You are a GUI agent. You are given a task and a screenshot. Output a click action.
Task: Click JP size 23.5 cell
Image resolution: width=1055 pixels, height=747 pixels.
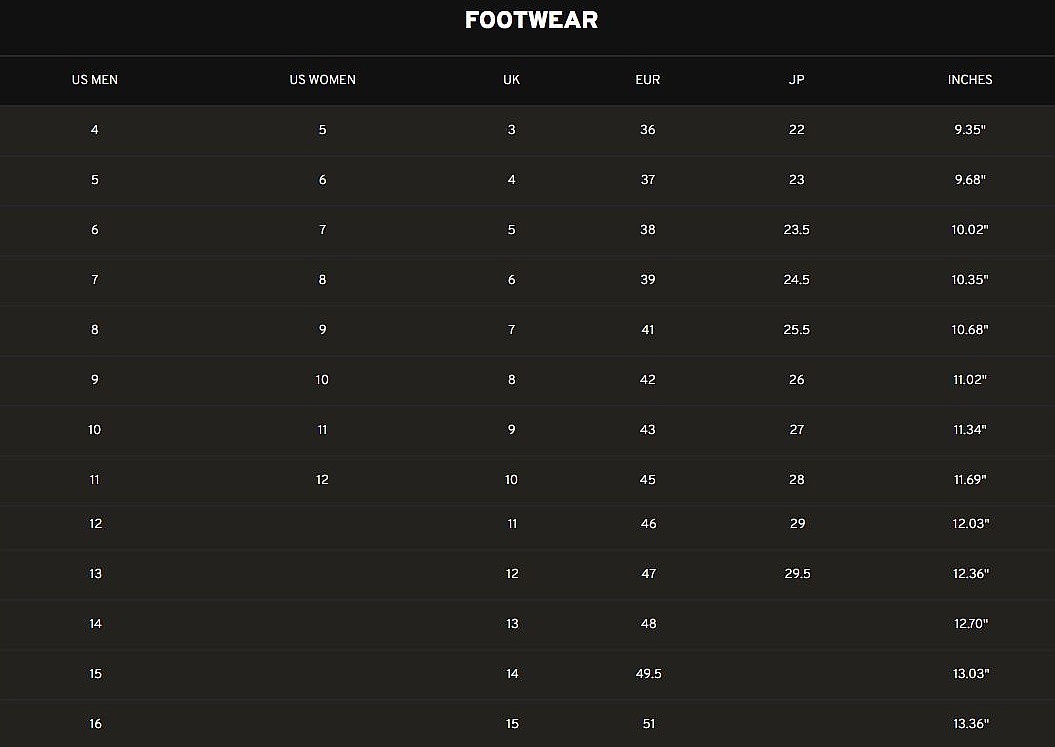(x=796, y=230)
